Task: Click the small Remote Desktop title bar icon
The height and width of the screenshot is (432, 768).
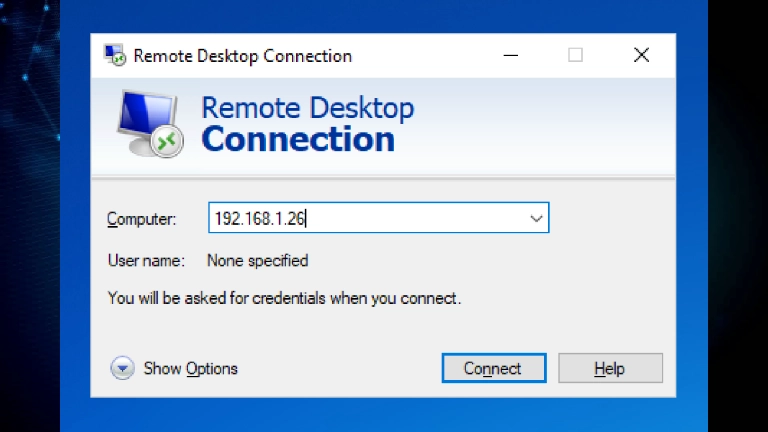Action: coord(115,55)
